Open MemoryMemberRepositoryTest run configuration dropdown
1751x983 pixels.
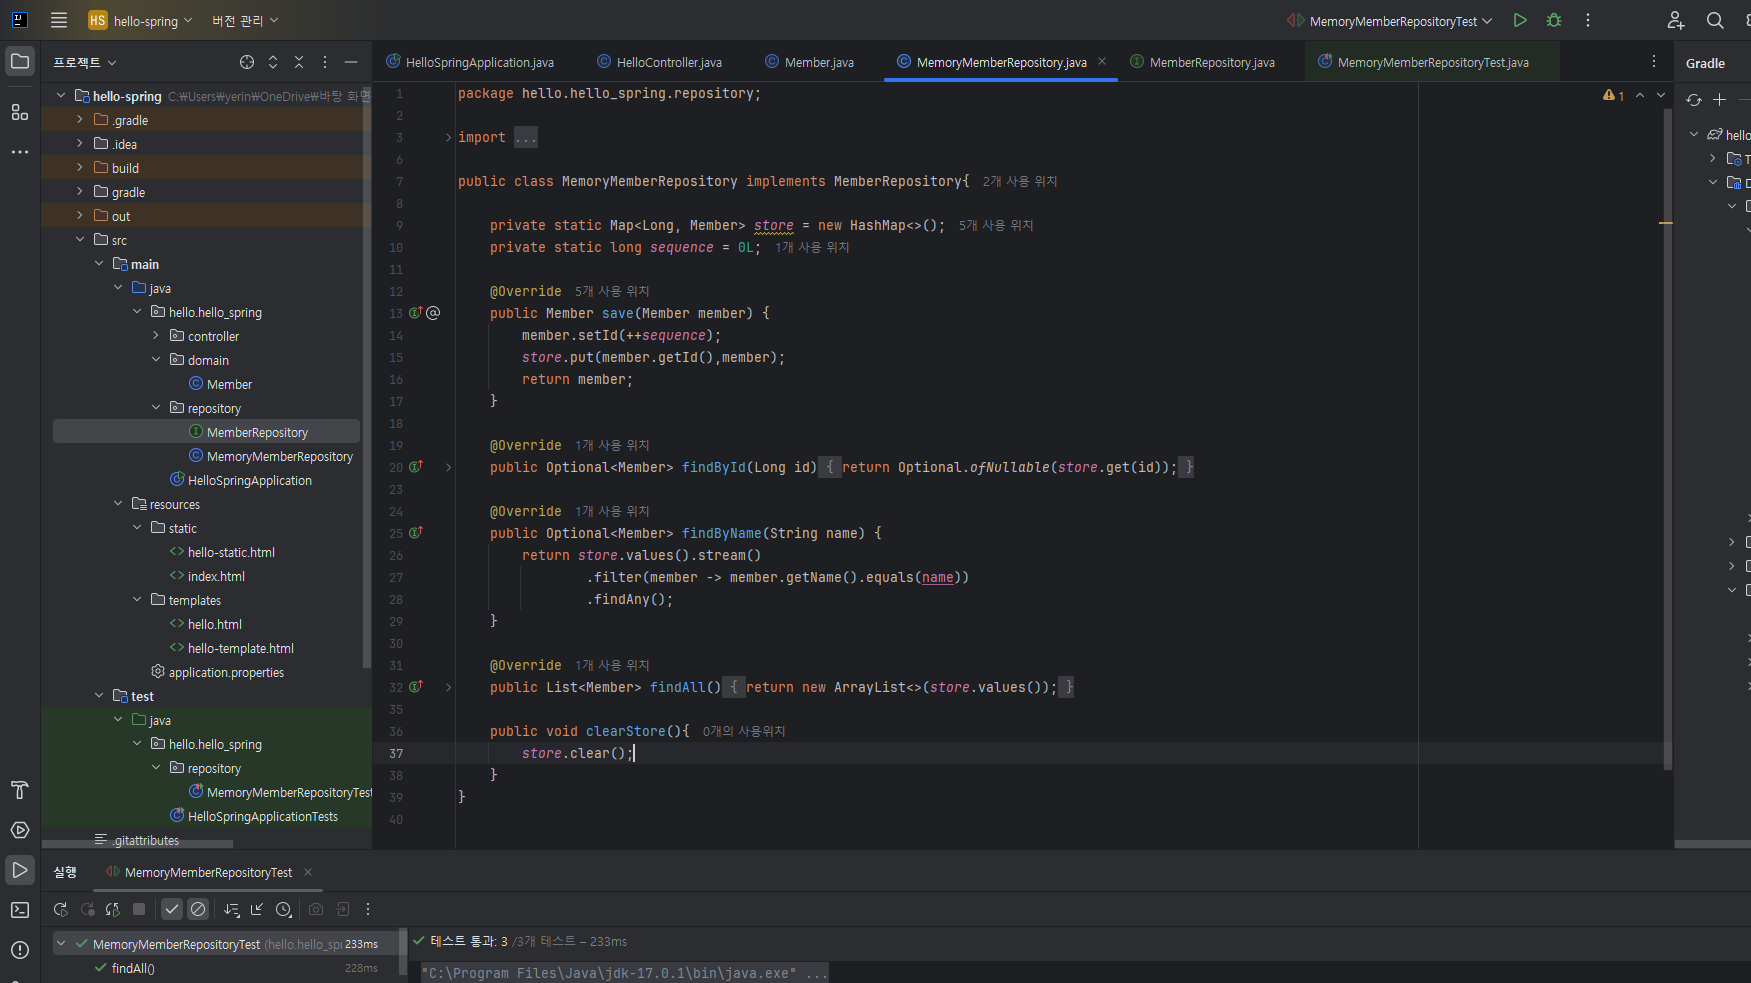coord(1390,20)
